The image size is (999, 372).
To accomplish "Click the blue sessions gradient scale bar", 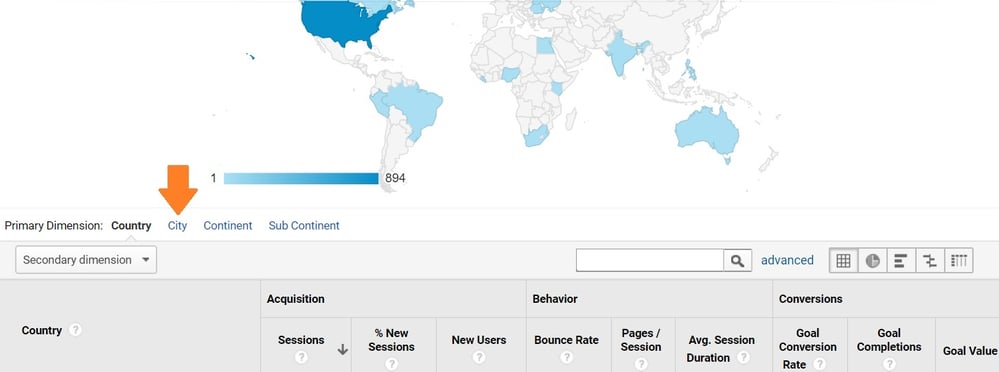I will tap(301, 178).
